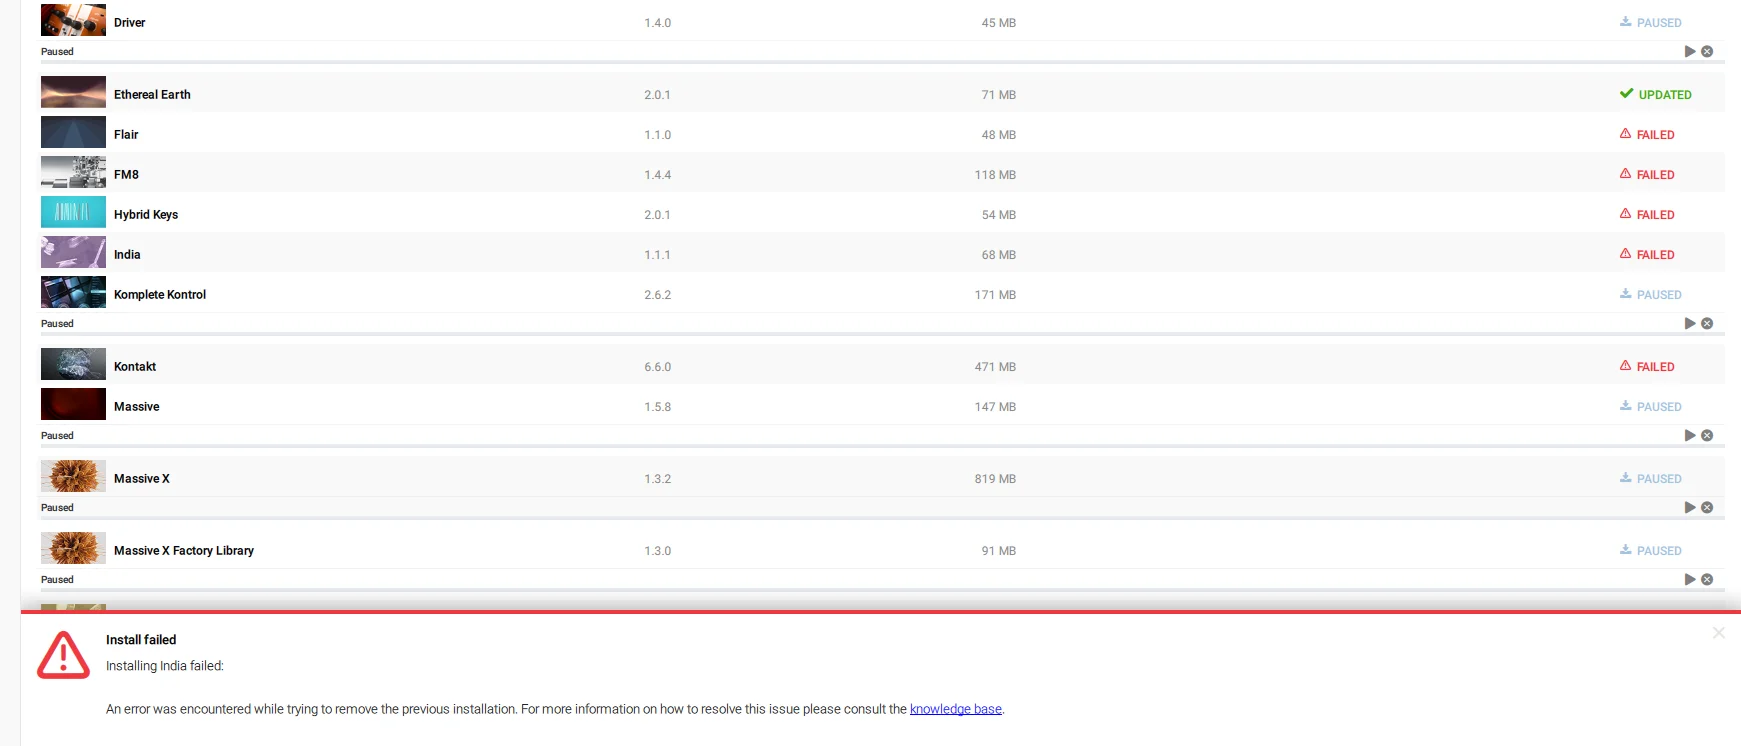Select the Komplete Kontrol thumbnail
This screenshot has width=1741, height=746.
tap(73, 292)
